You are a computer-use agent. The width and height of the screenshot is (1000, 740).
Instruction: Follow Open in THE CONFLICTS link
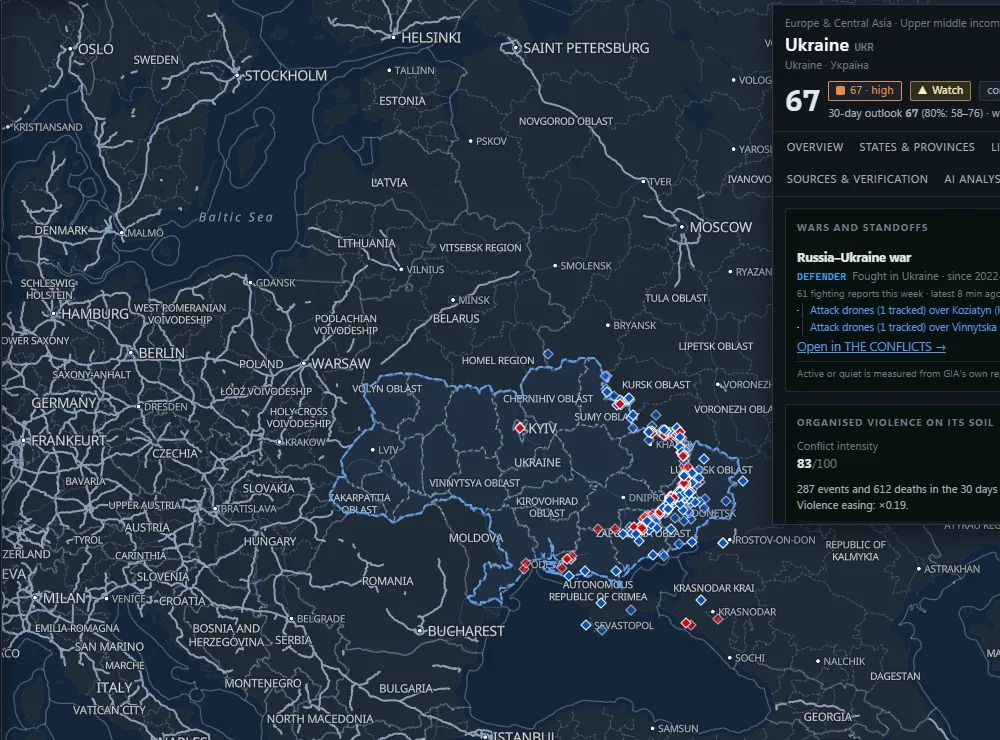(x=871, y=346)
